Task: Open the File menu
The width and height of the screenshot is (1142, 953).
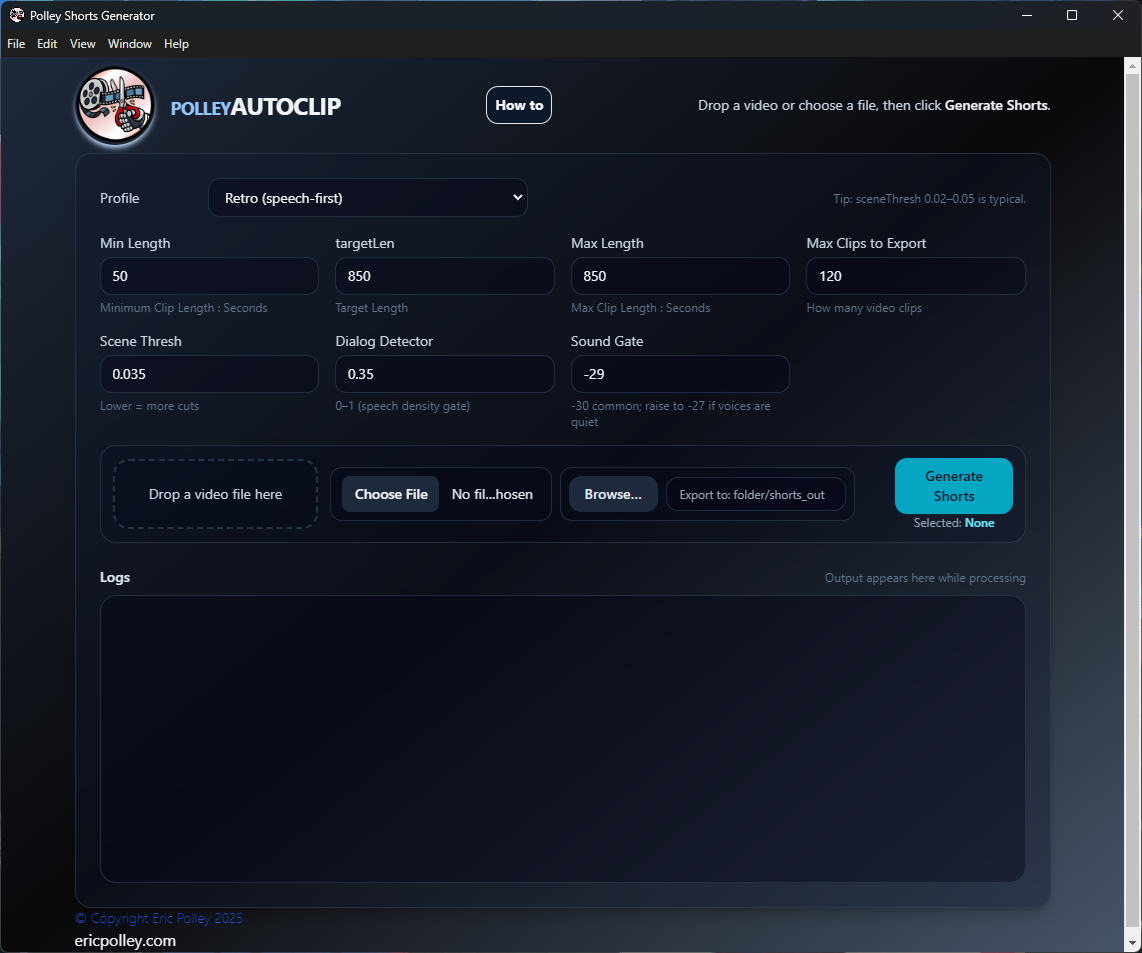Action: [x=16, y=44]
